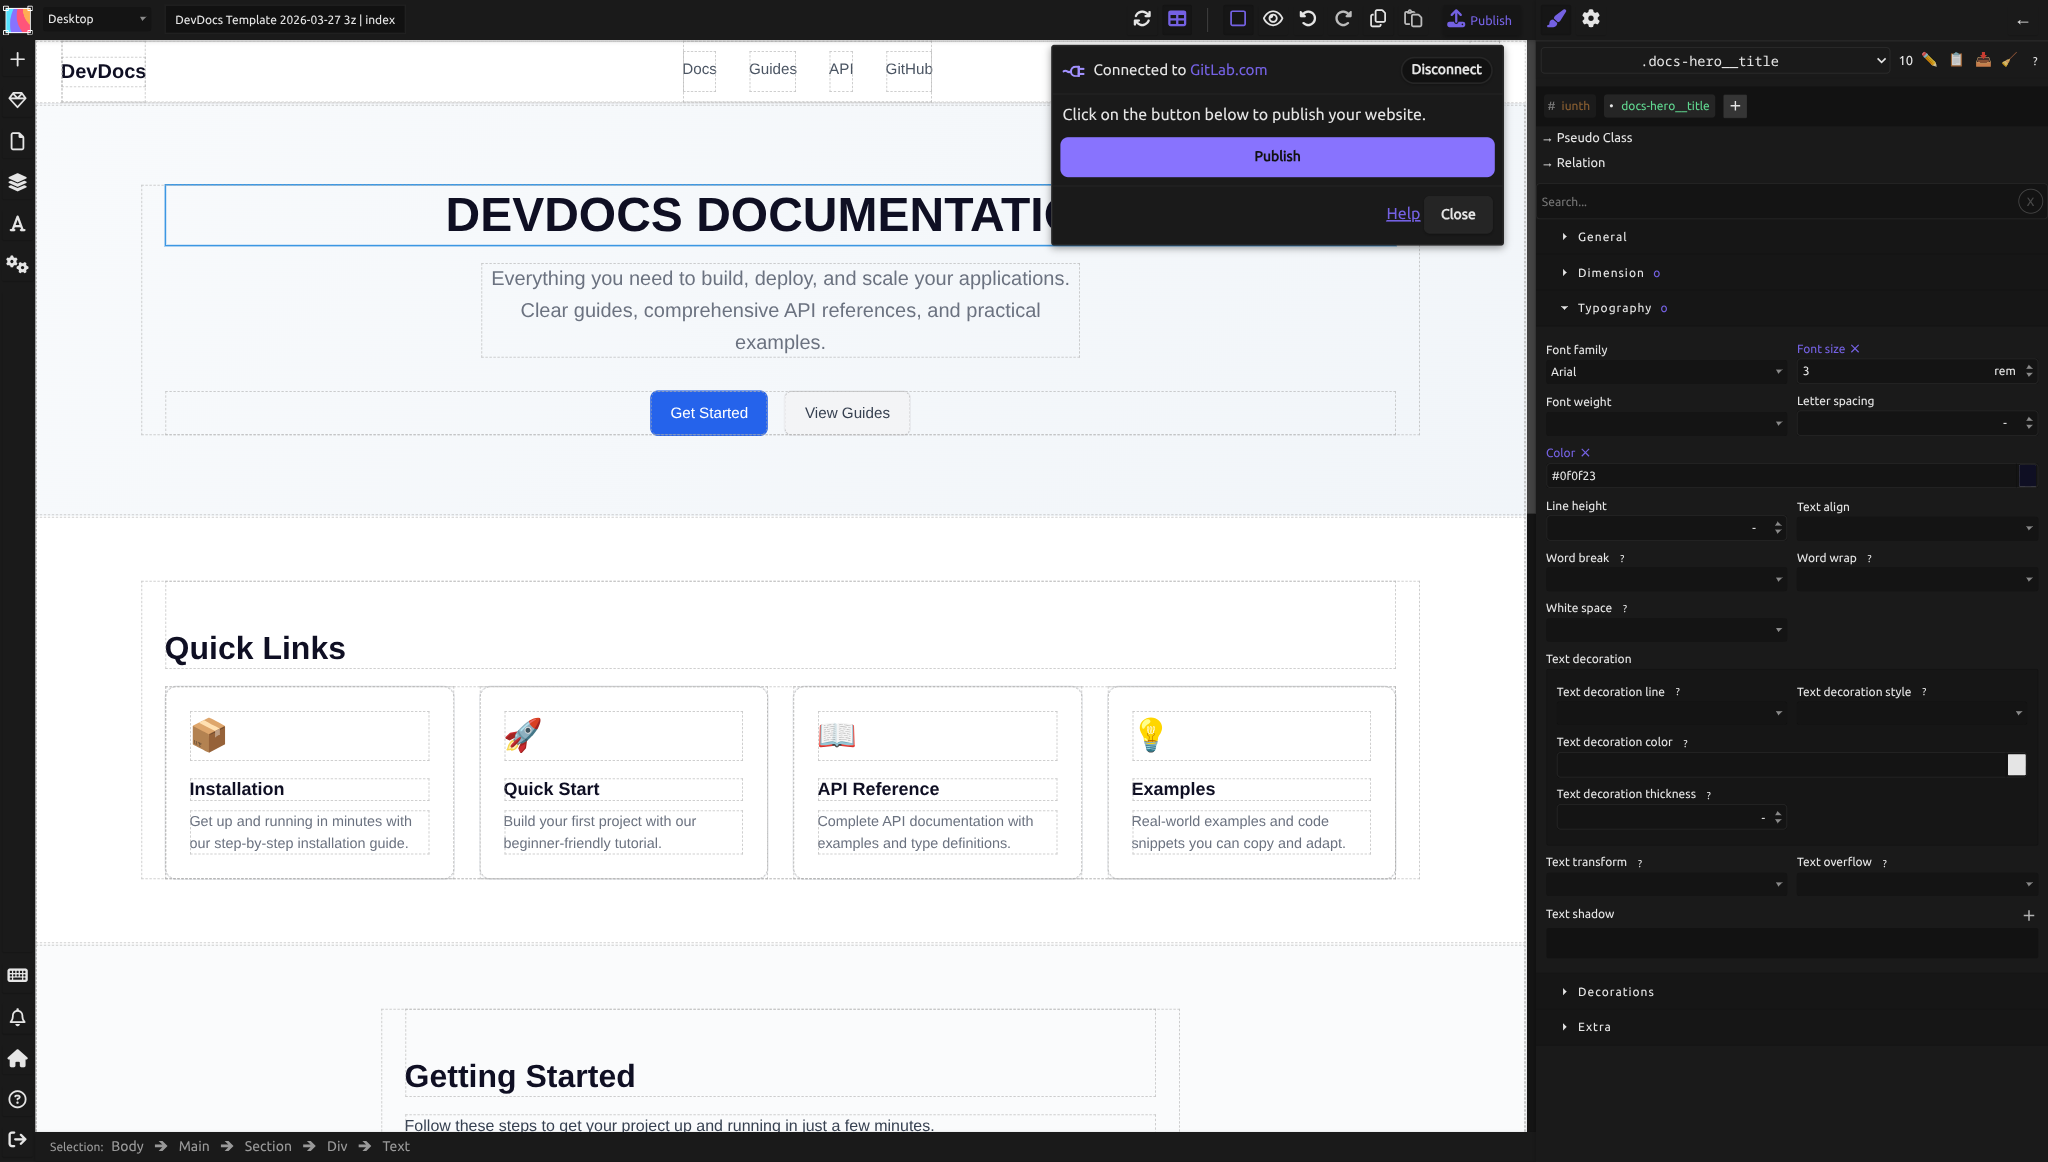Toggle component borders with the square icon
The image size is (2048, 1162).
(1238, 18)
